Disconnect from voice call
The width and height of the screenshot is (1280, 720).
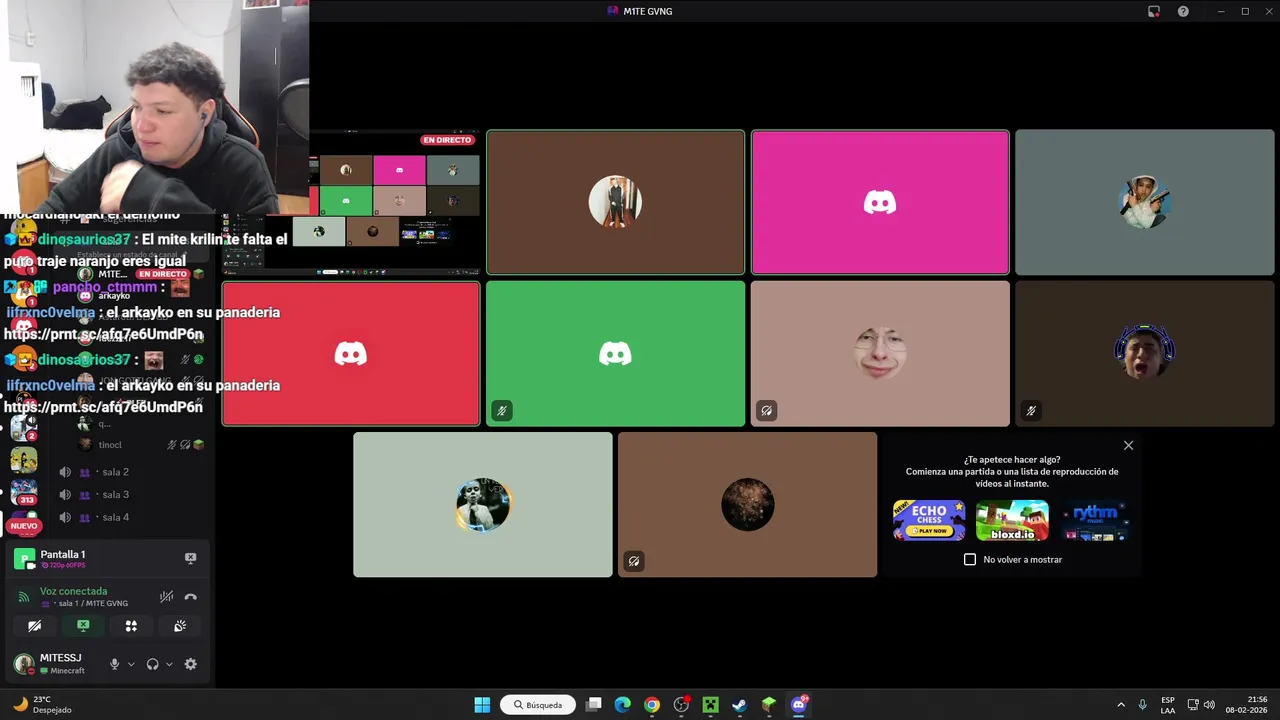pos(191,597)
